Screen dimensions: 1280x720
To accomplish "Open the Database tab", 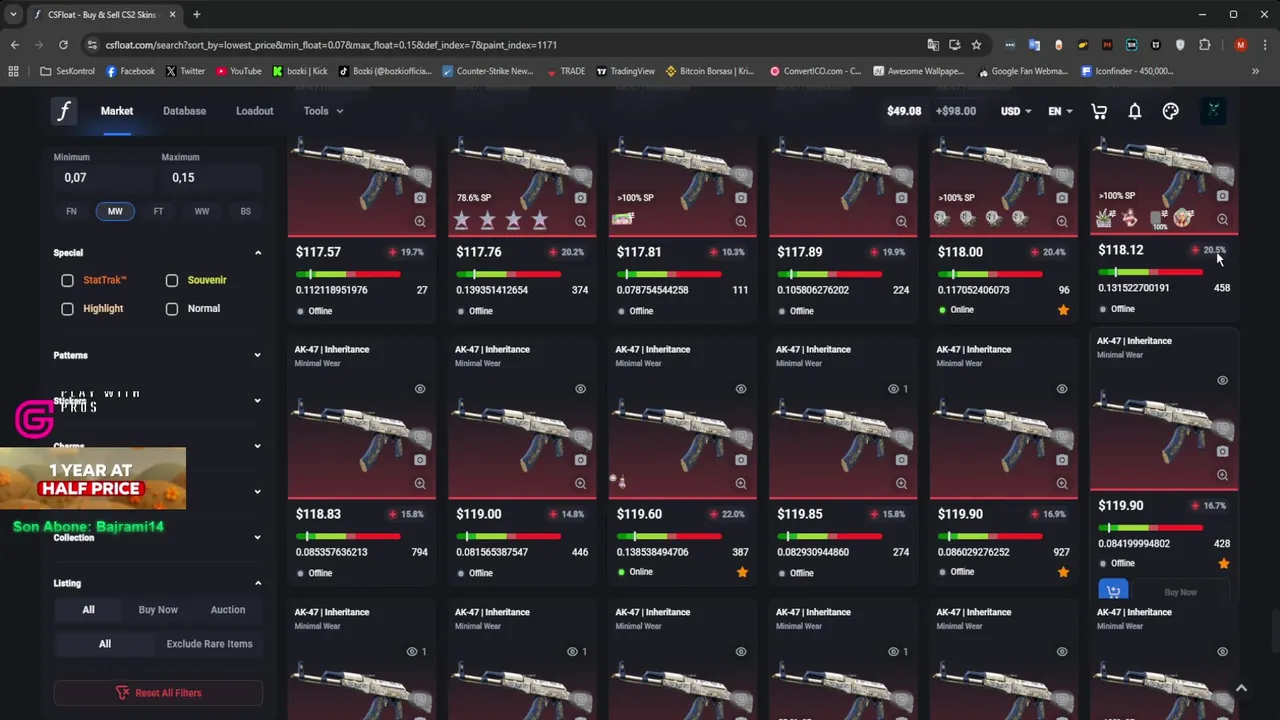I will (x=184, y=111).
